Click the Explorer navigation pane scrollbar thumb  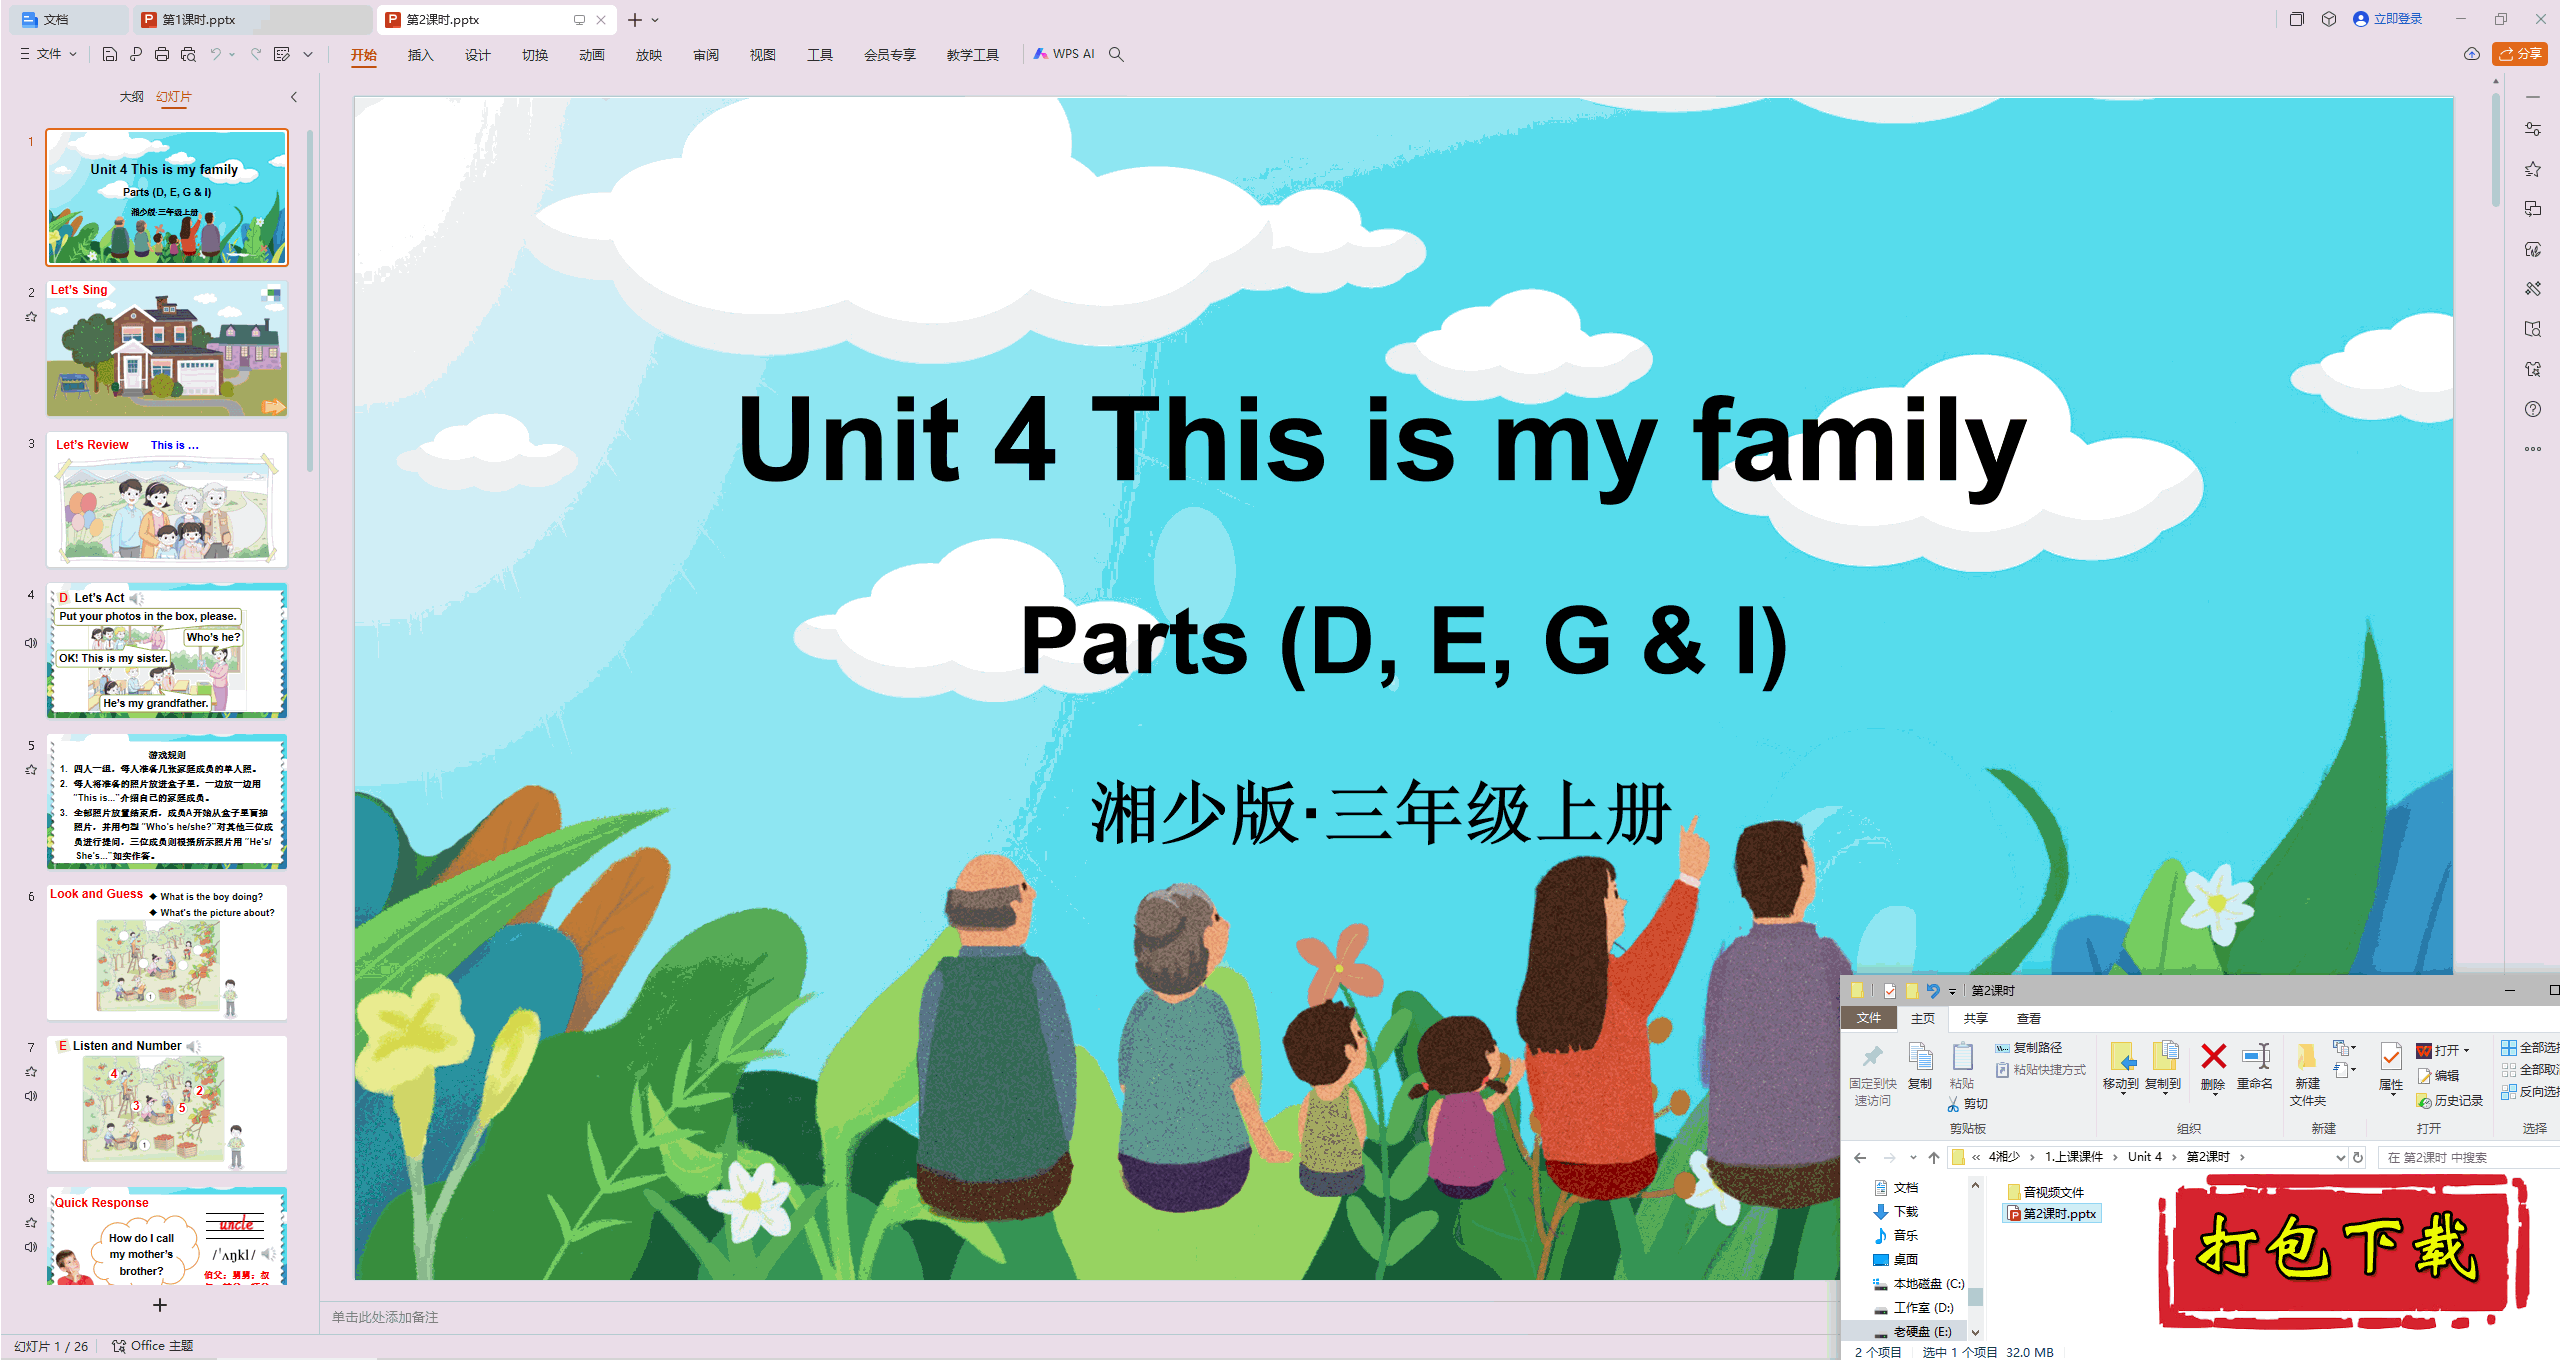1975,1296
